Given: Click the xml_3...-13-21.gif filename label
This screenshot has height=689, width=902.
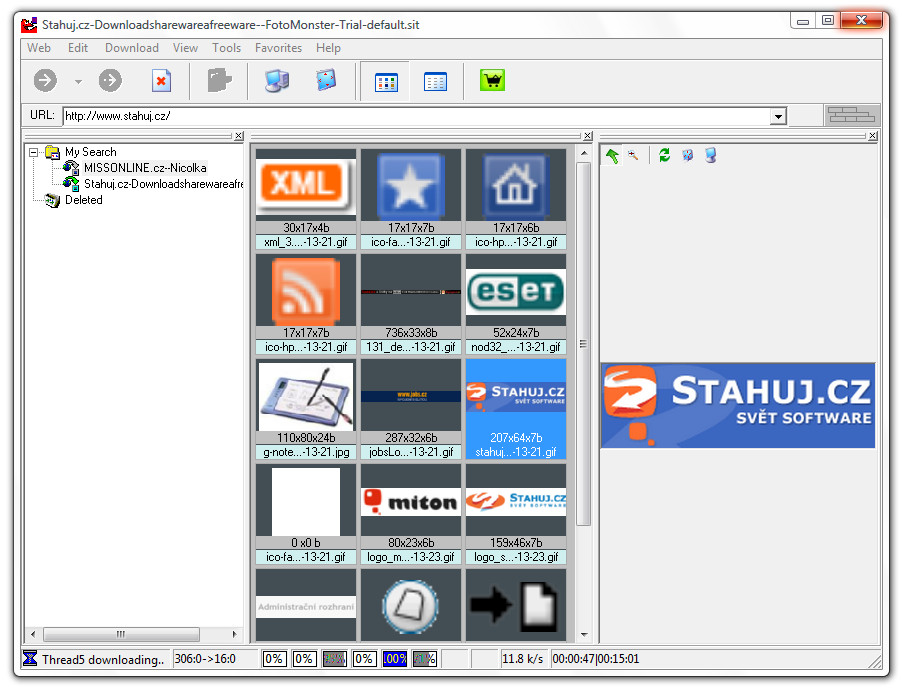Looking at the screenshot, I should pos(305,242).
